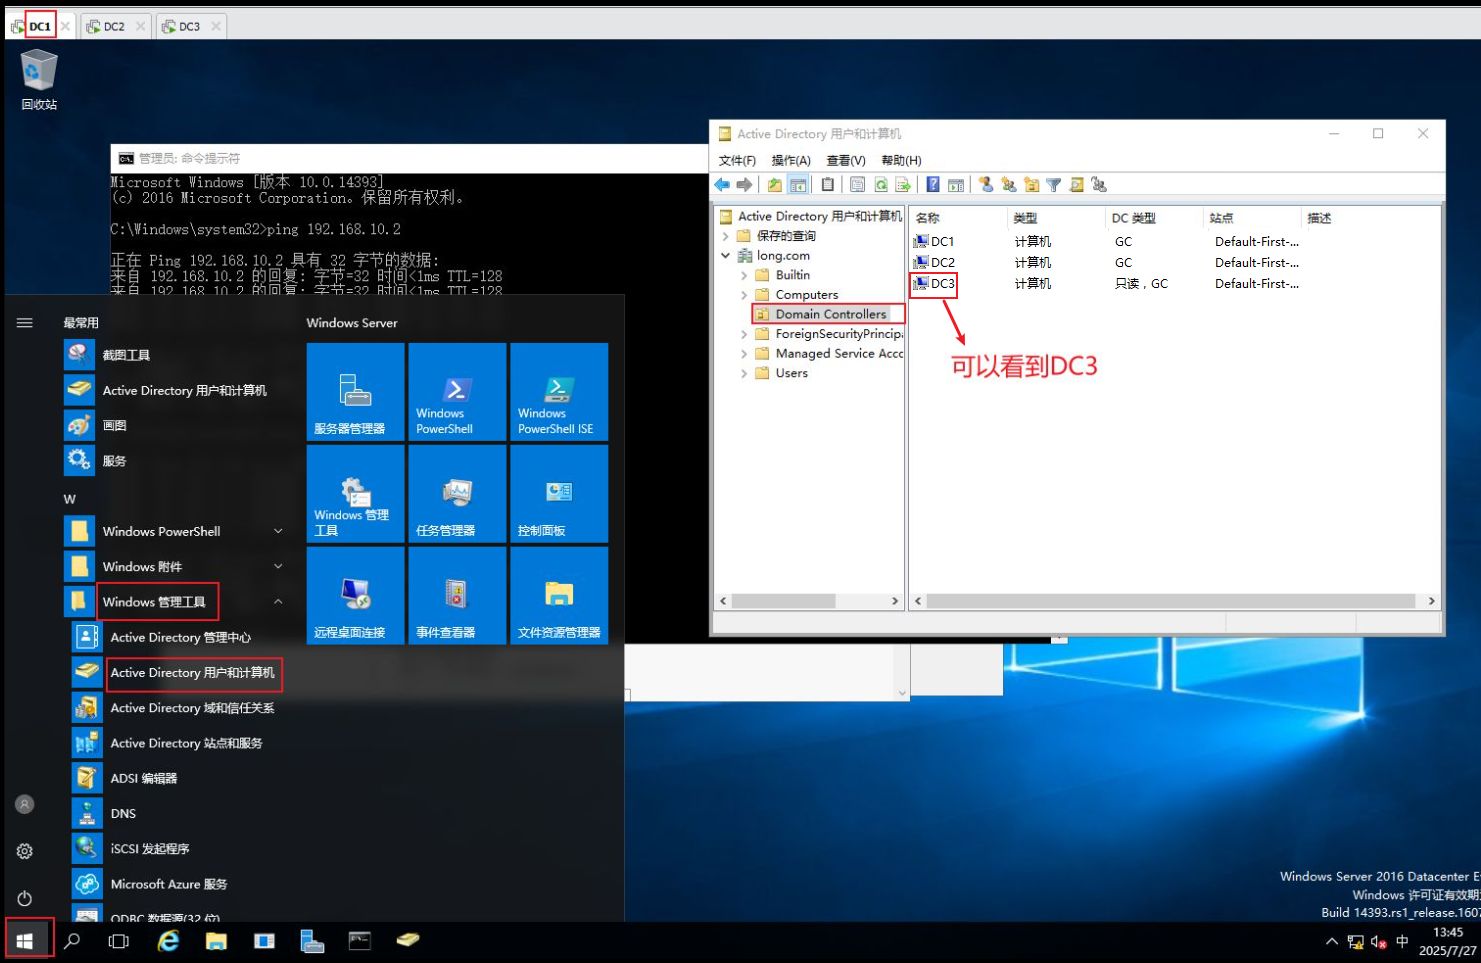Open Task View from the taskbar
Viewport: 1481px width, 963px height.
119,941
